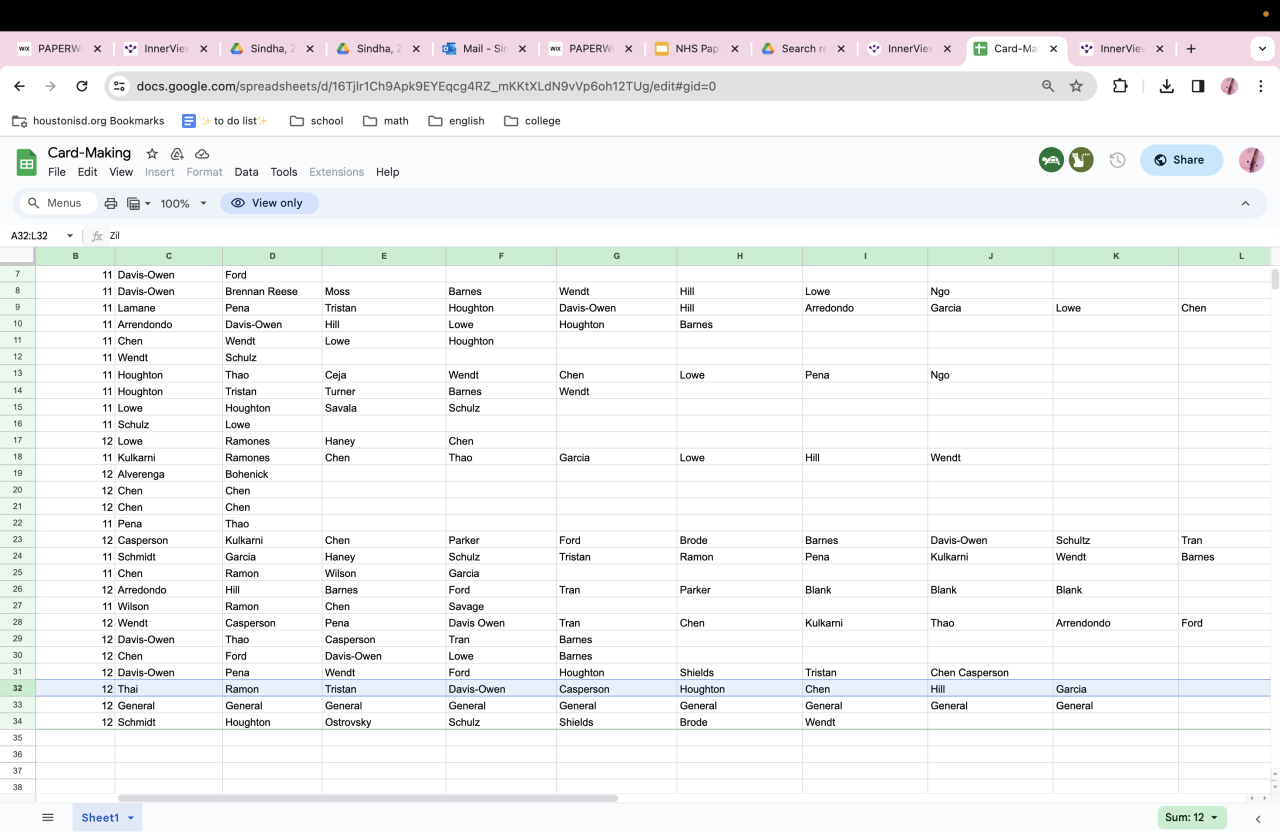Open the Data menu
1280x832 pixels.
tap(246, 172)
